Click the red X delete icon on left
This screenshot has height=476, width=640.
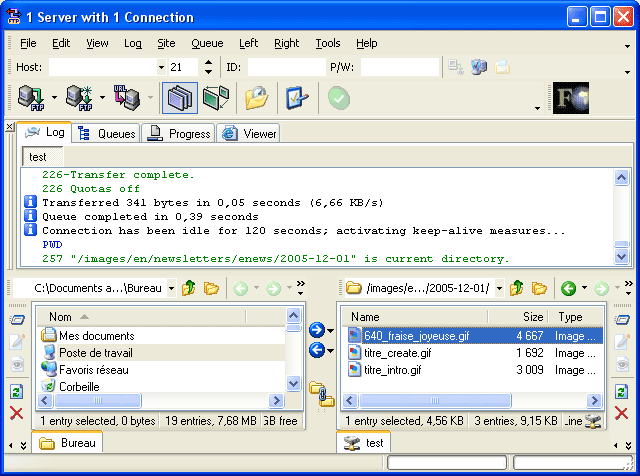coord(16,413)
